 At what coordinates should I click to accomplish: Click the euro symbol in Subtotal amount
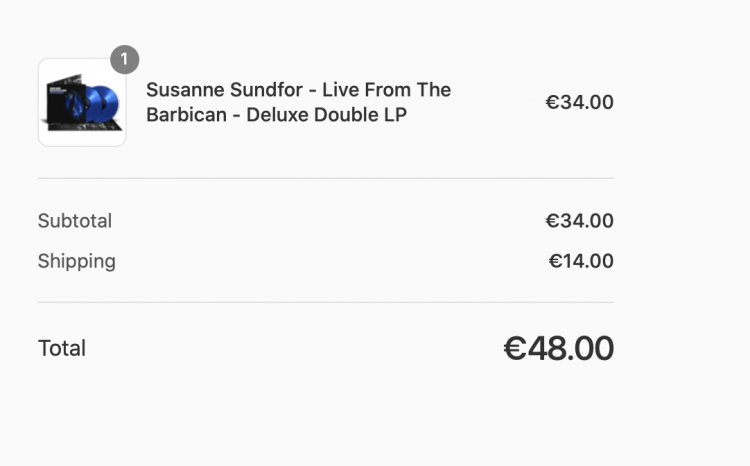[552, 221]
